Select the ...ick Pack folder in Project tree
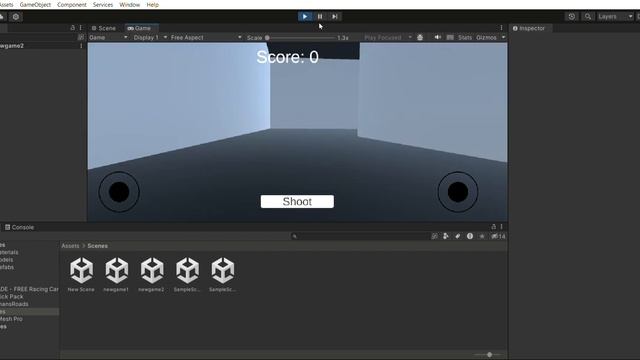 [x=11, y=297]
